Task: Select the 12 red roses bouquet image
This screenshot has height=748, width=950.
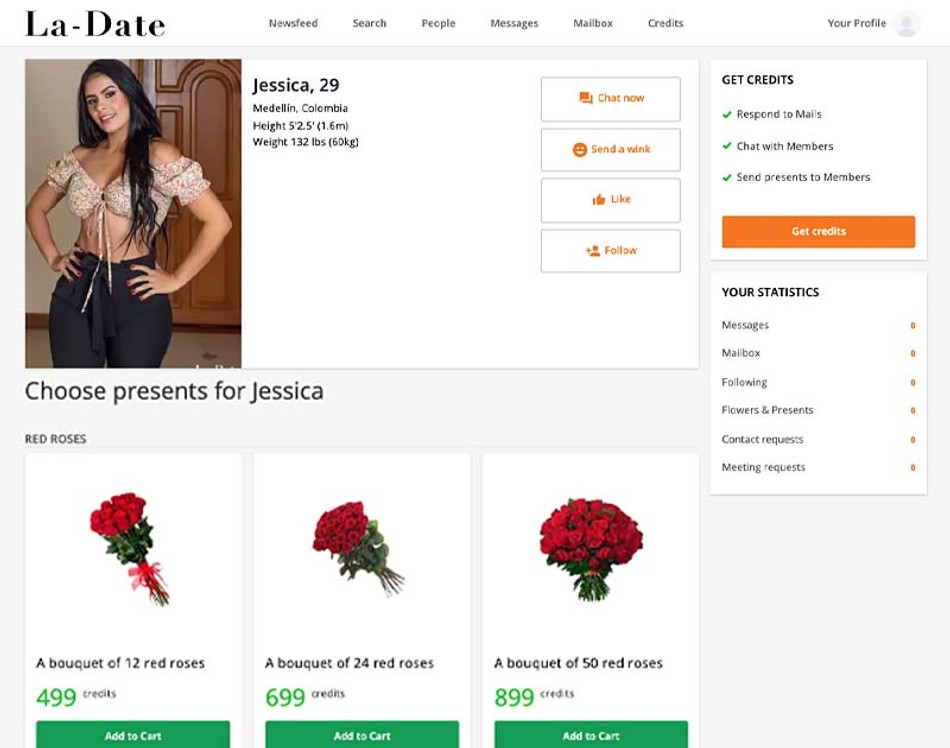Action: tap(130, 548)
